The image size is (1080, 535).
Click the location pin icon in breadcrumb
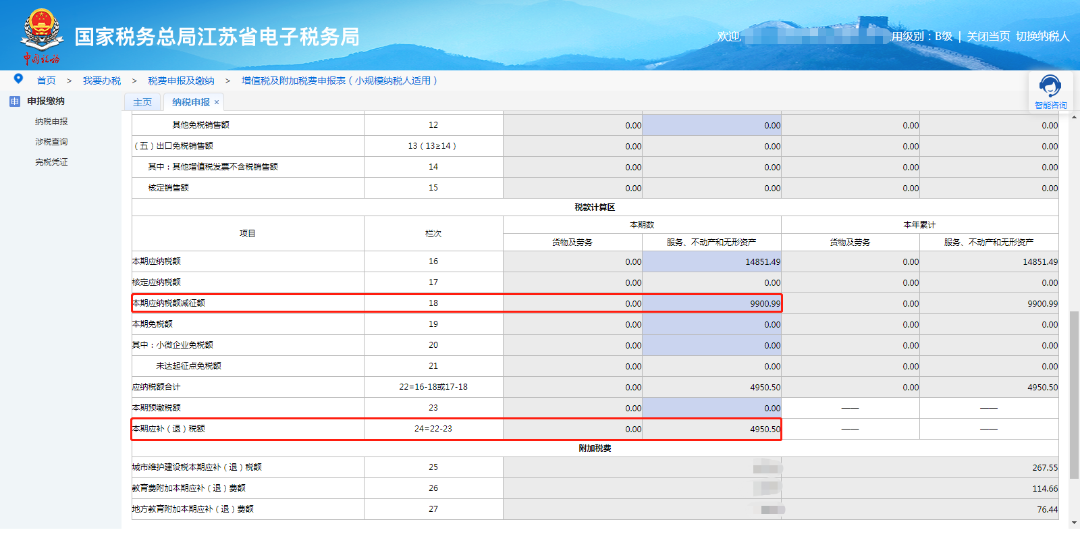click(x=17, y=79)
